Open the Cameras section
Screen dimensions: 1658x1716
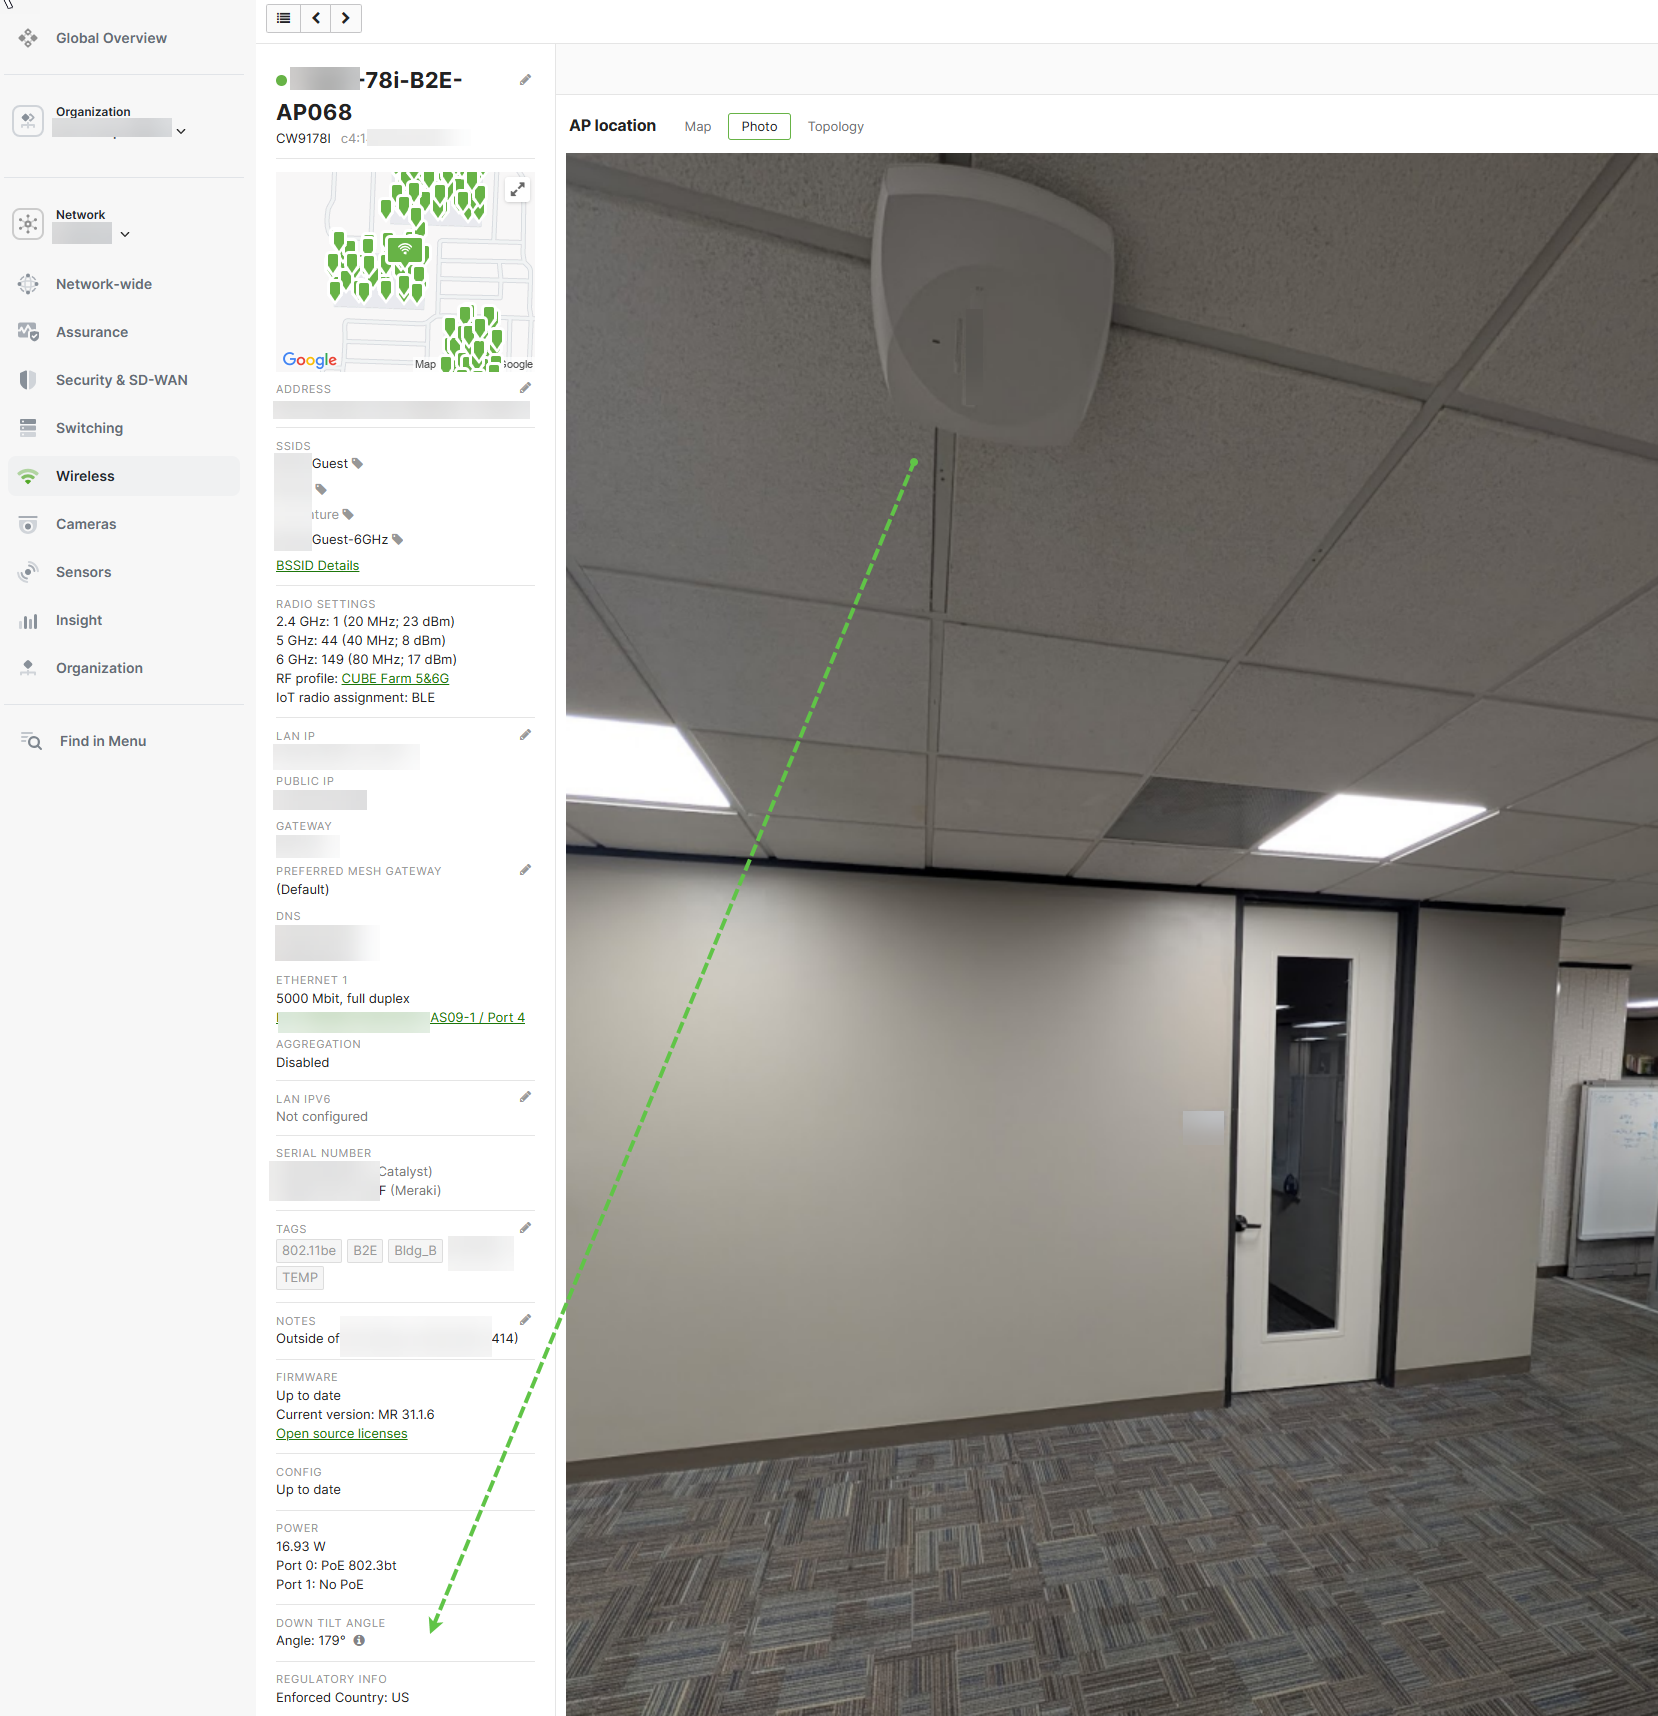86,523
